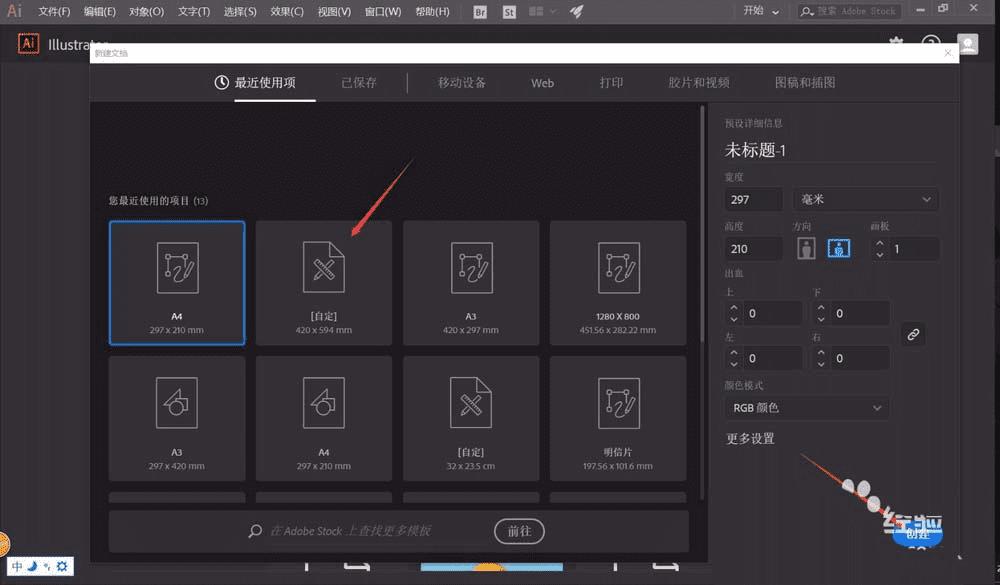Image resolution: width=1000 pixels, height=585 pixels.
Task: Click the height field showing 210
Action: click(753, 249)
